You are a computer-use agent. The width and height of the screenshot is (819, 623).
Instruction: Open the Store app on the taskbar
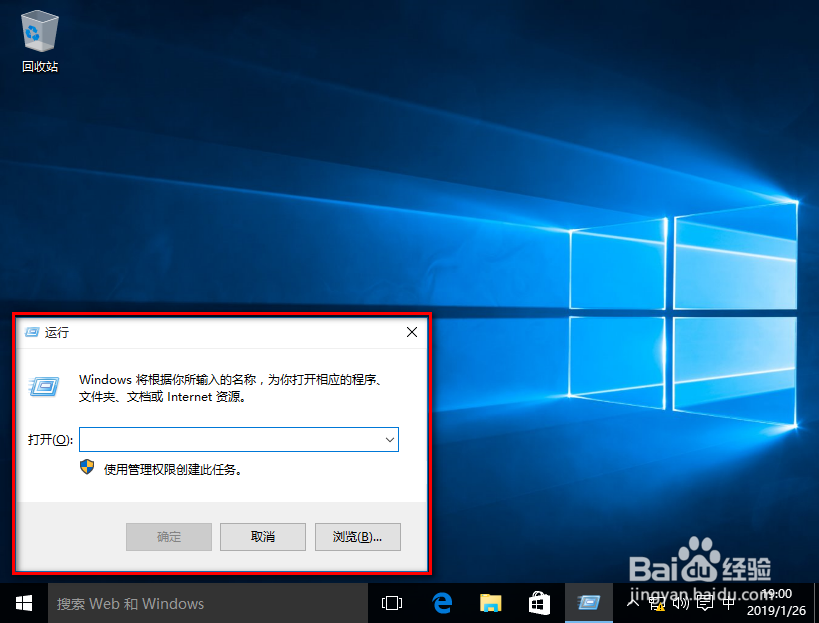539,603
